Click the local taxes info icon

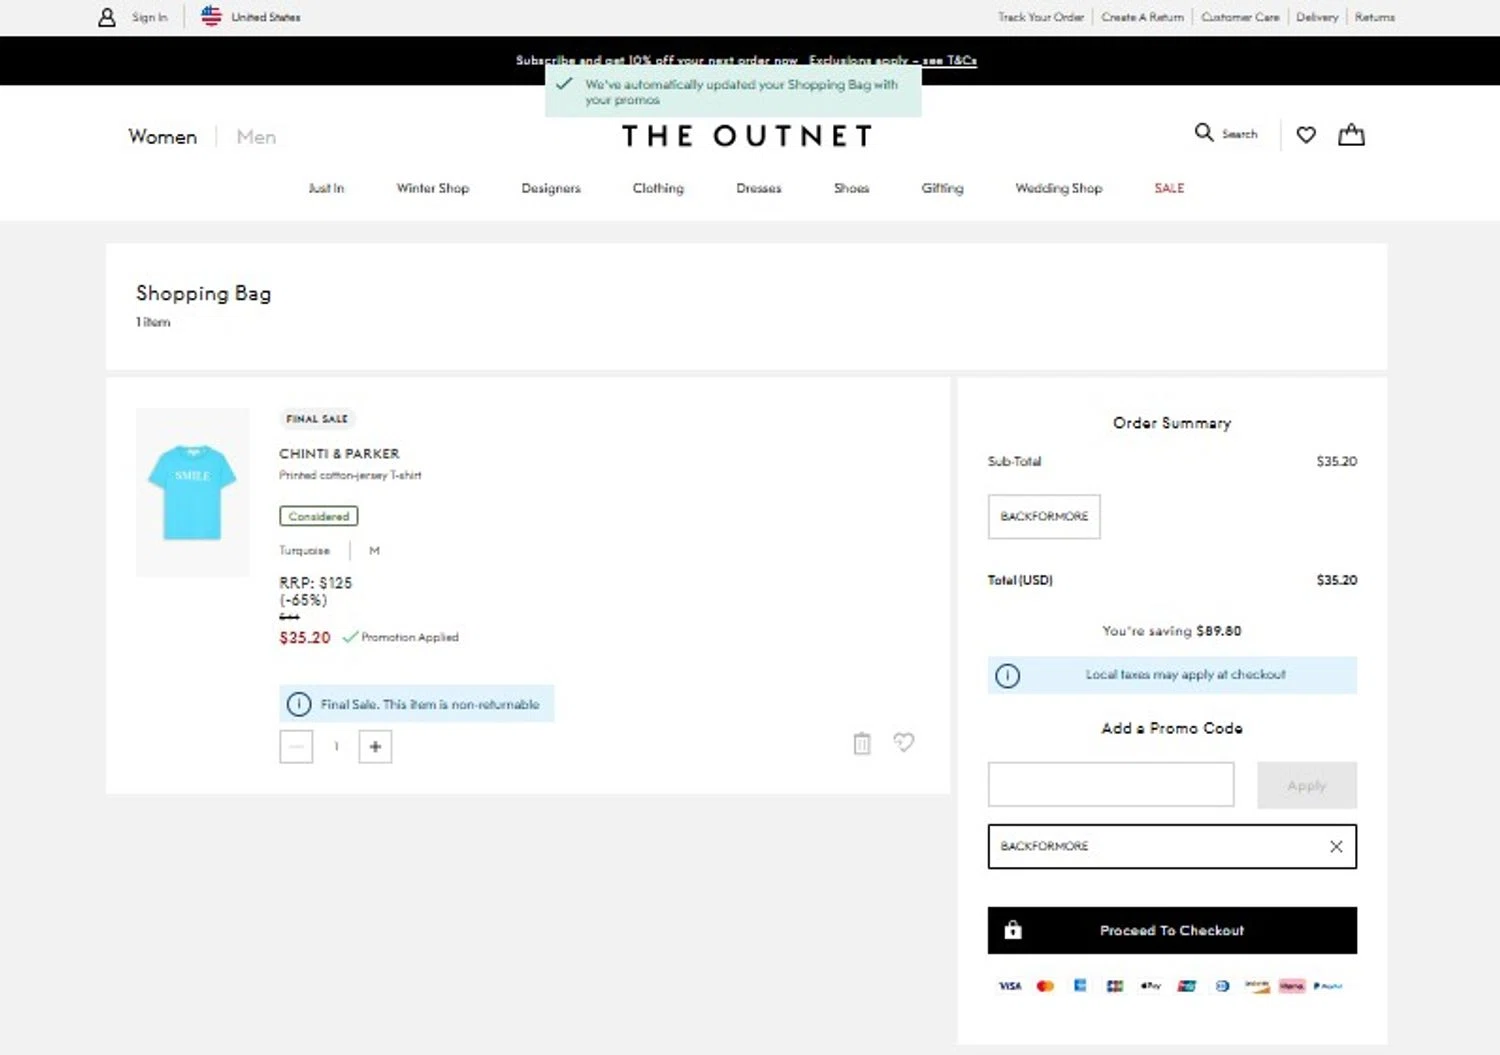[x=1007, y=676]
